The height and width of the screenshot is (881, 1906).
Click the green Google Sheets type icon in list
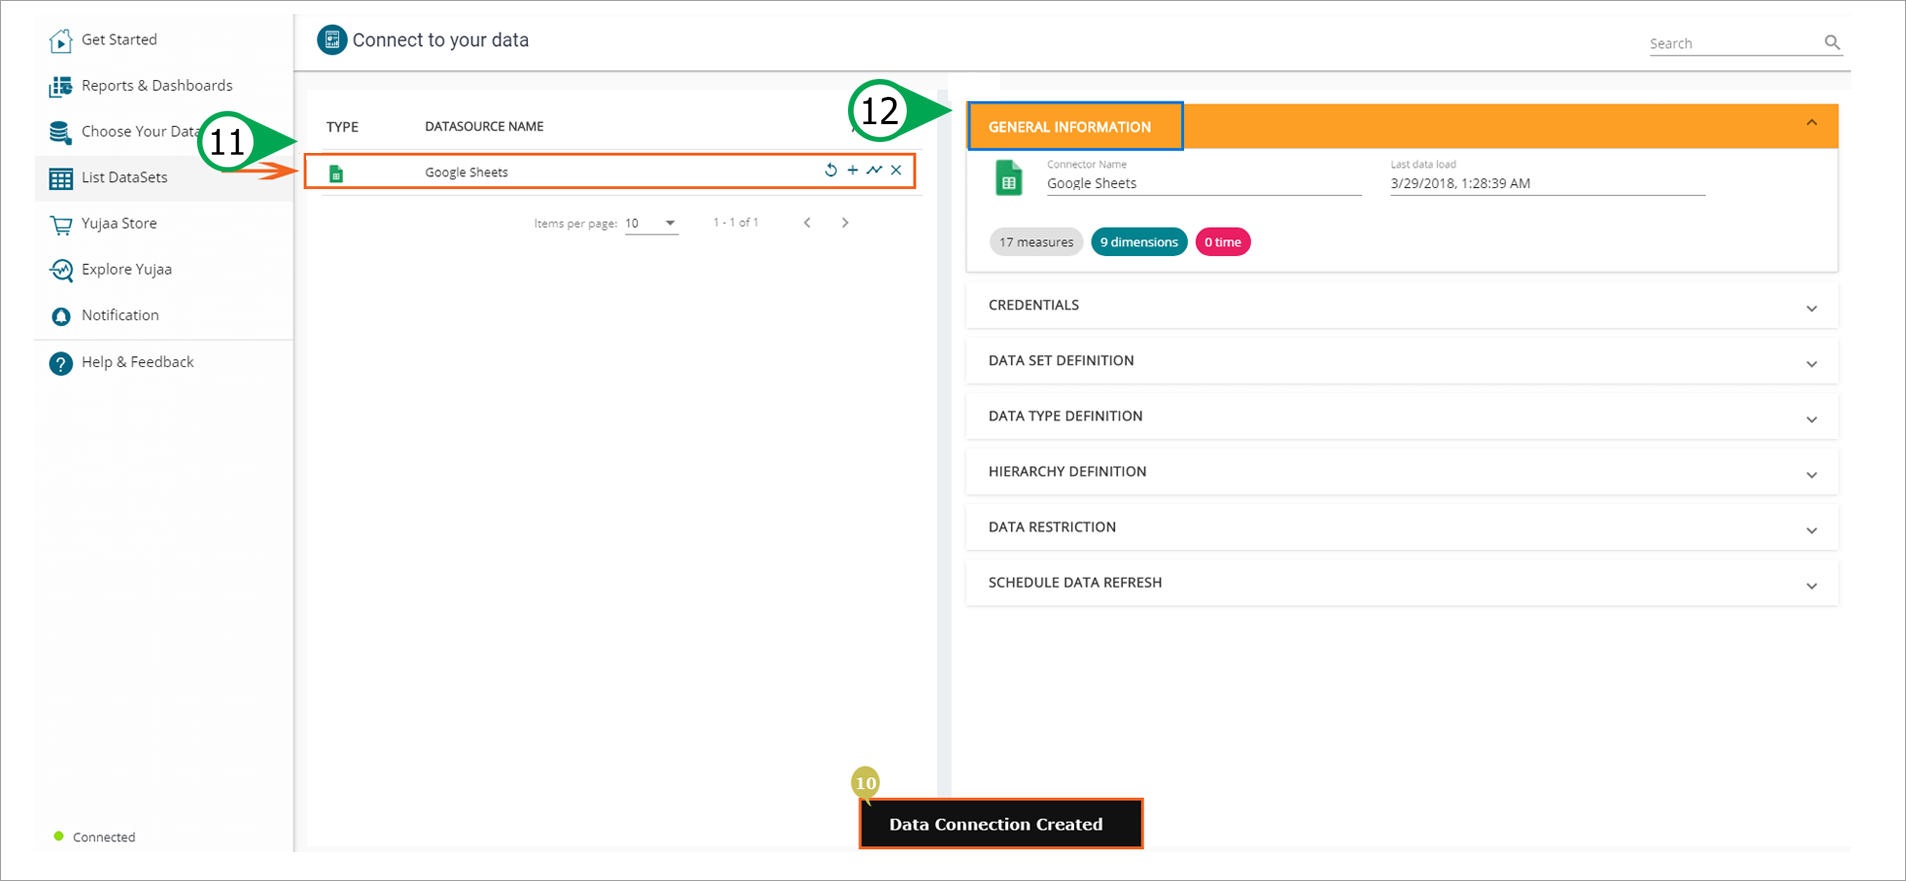point(336,174)
